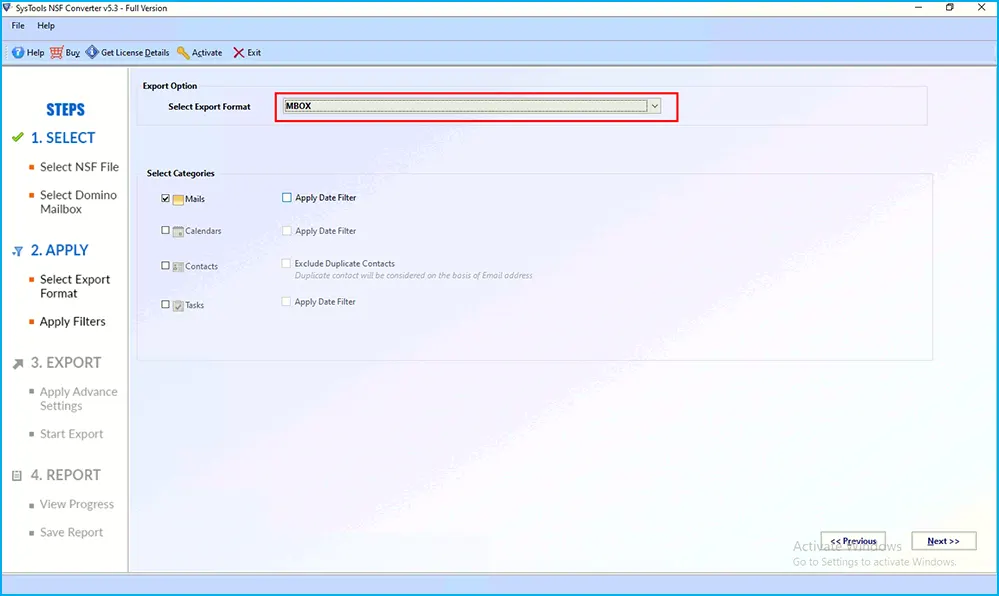Image resolution: width=999 pixels, height=596 pixels.
Task: Open the Select Export Format step
Action: coord(75,286)
